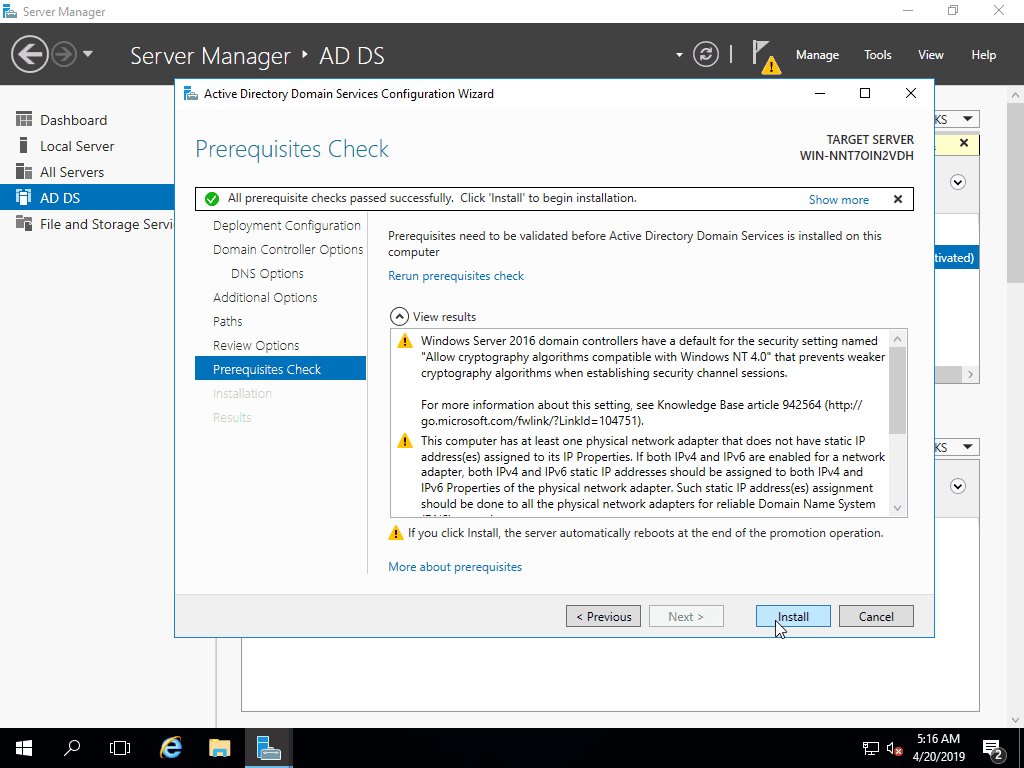This screenshot has height=768, width=1024.
Task: Launch Internet Explorer from the taskbar
Action: (x=170, y=748)
